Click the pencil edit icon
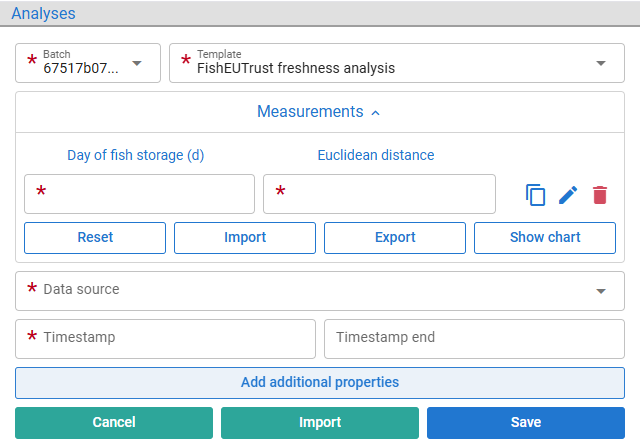The height and width of the screenshot is (445, 640). pyautogui.click(x=568, y=195)
